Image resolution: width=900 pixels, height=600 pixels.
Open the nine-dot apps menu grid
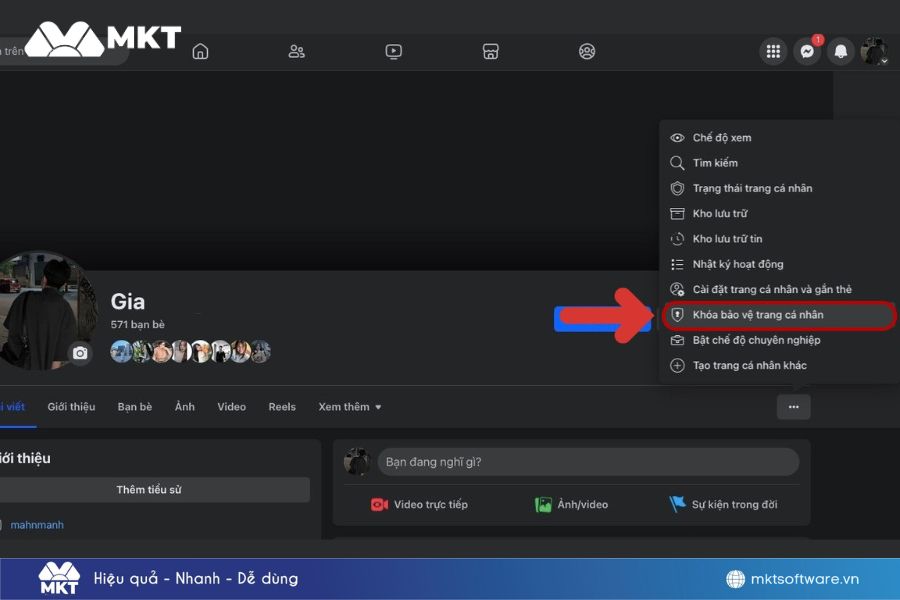773,51
